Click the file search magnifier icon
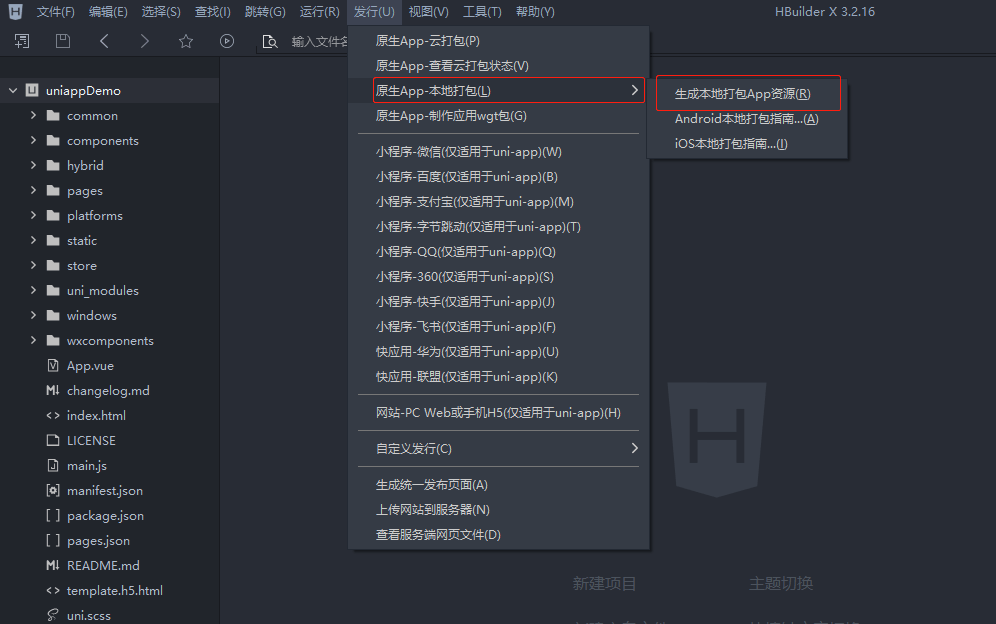This screenshot has height=624, width=996. click(270, 42)
